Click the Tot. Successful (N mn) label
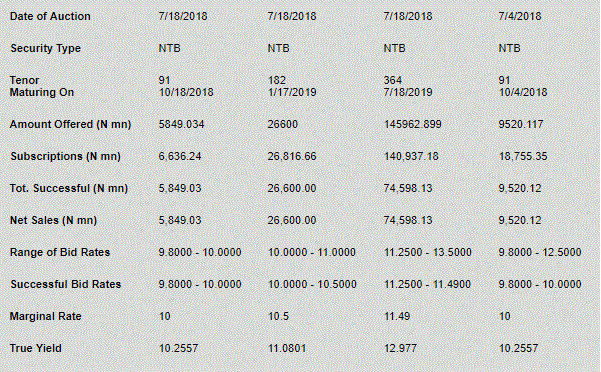The image size is (601, 372). point(69,188)
